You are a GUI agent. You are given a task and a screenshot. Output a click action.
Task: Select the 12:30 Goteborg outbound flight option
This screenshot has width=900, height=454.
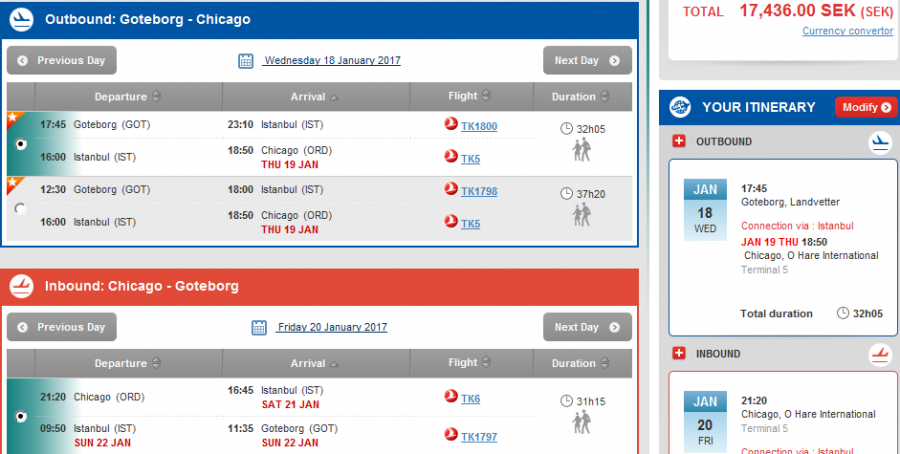click(21, 209)
